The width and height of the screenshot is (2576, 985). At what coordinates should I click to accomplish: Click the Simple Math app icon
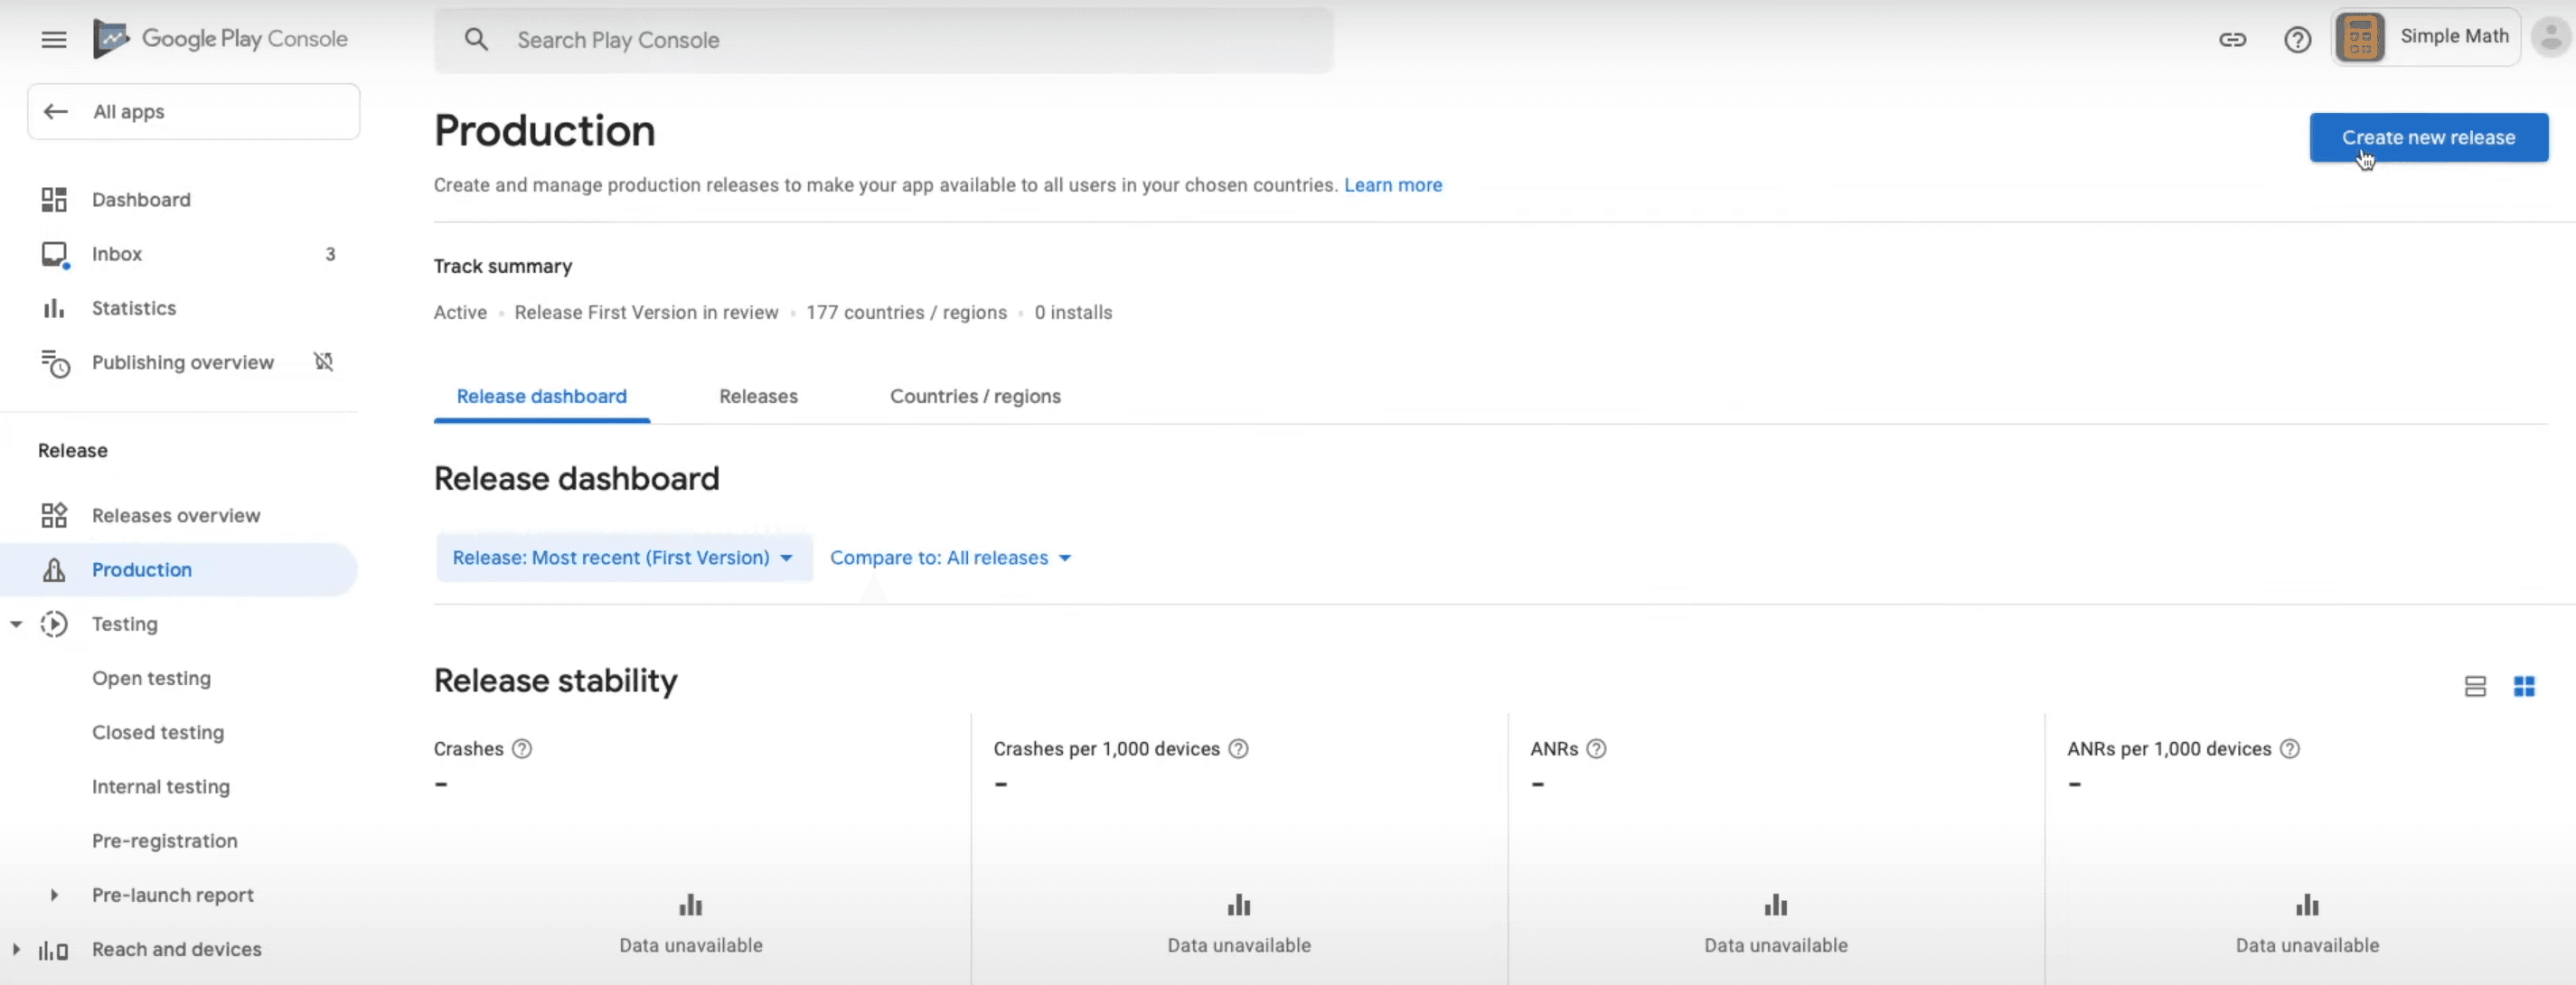coord(2360,39)
